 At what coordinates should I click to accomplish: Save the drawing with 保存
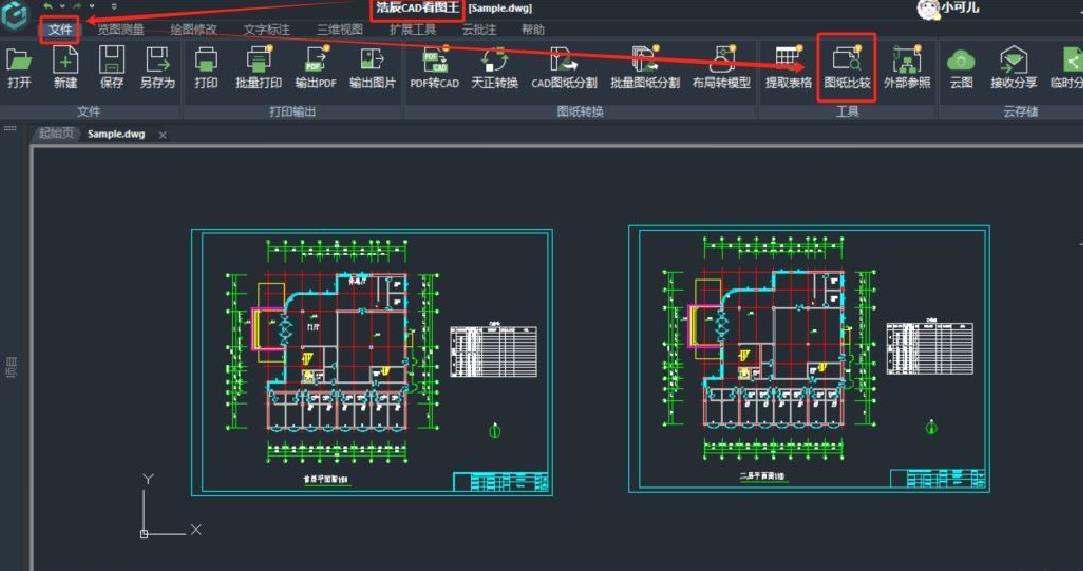click(111, 68)
